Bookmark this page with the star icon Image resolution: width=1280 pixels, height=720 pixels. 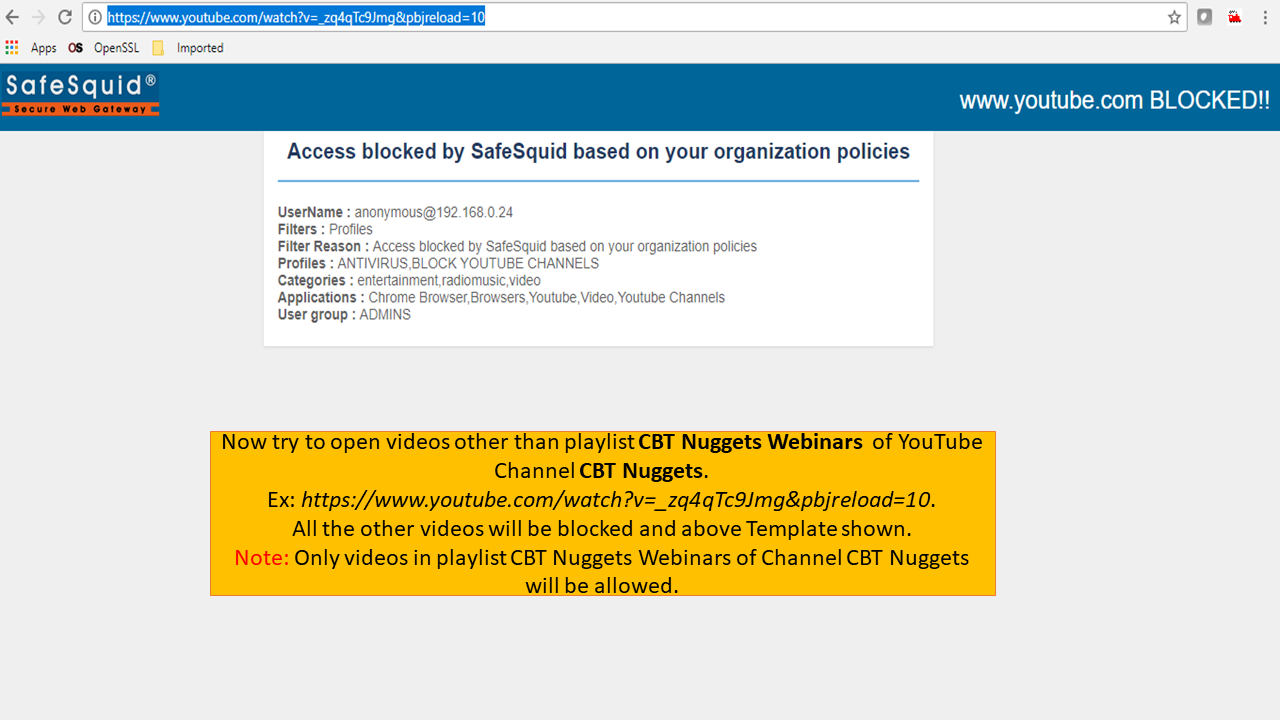[1174, 17]
